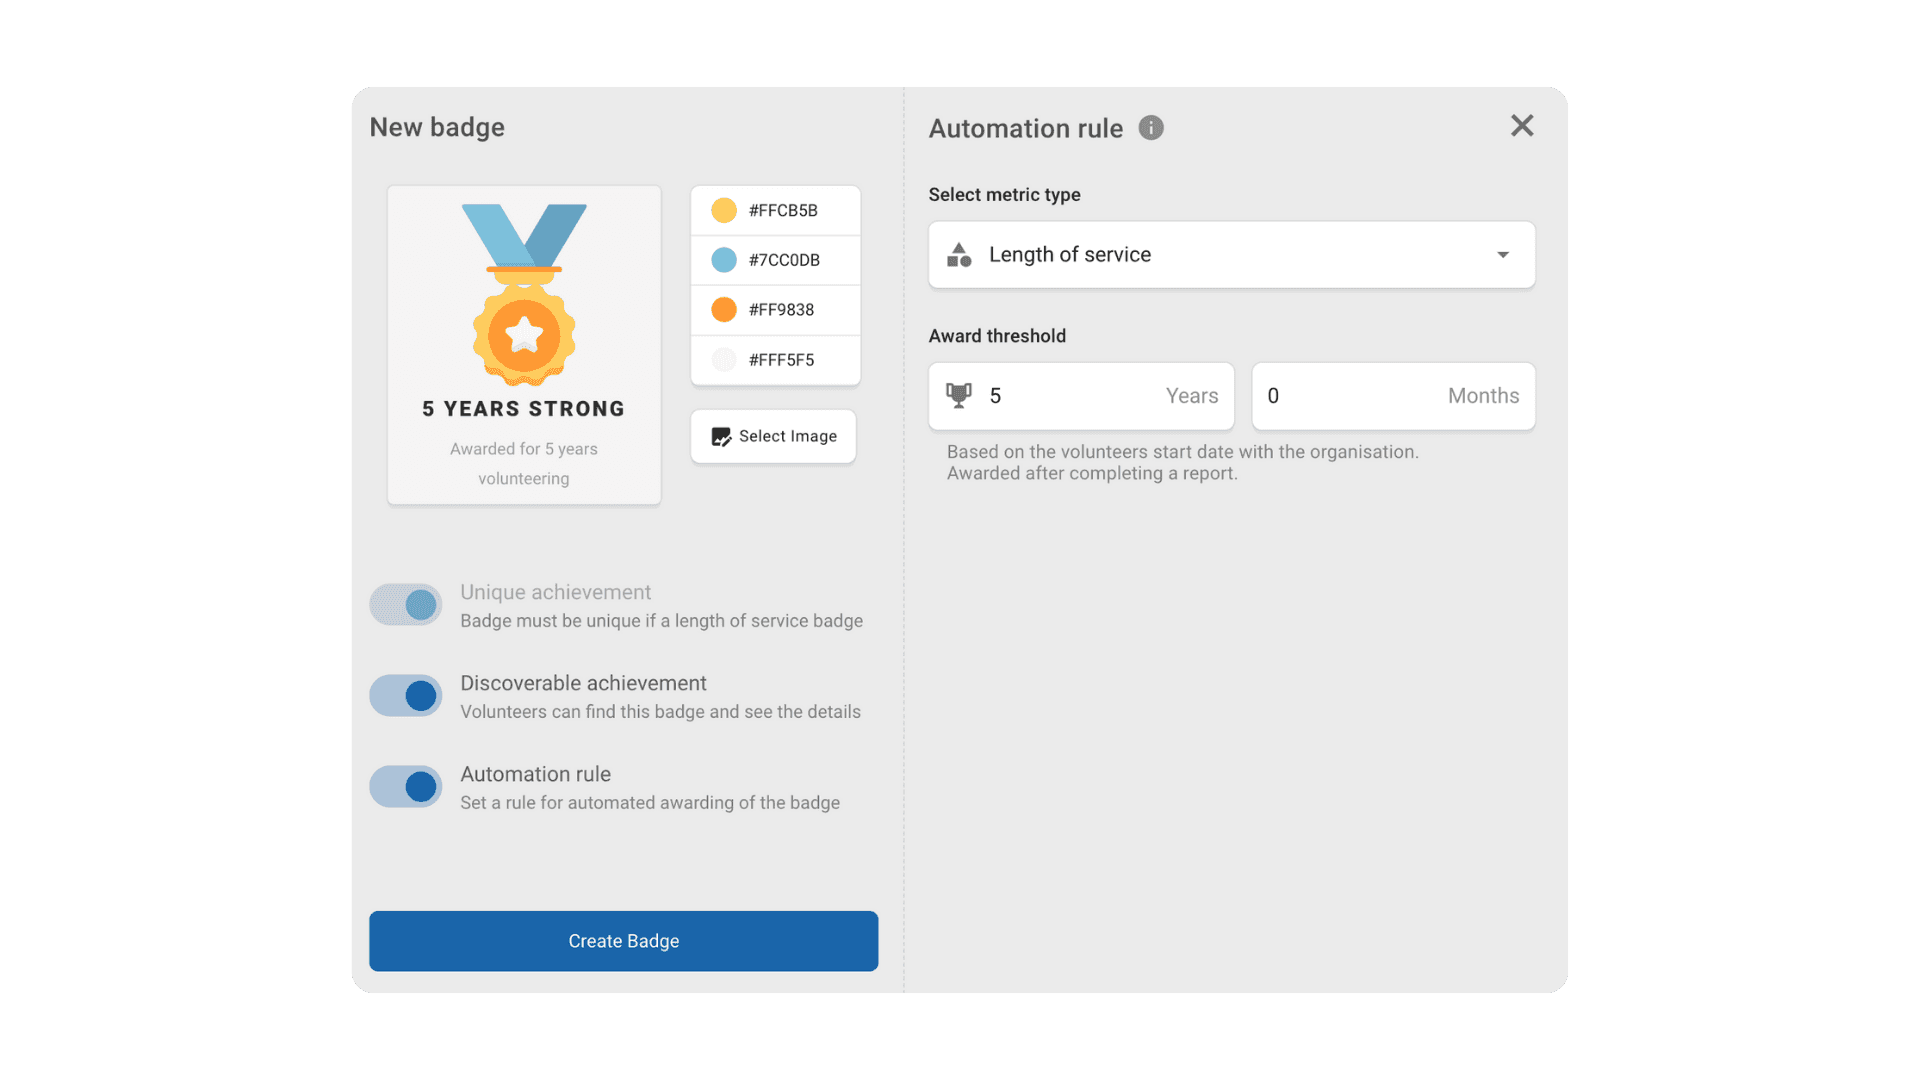Turn off the Automation rule toggle
The image size is (1920, 1080).
coord(405,786)
